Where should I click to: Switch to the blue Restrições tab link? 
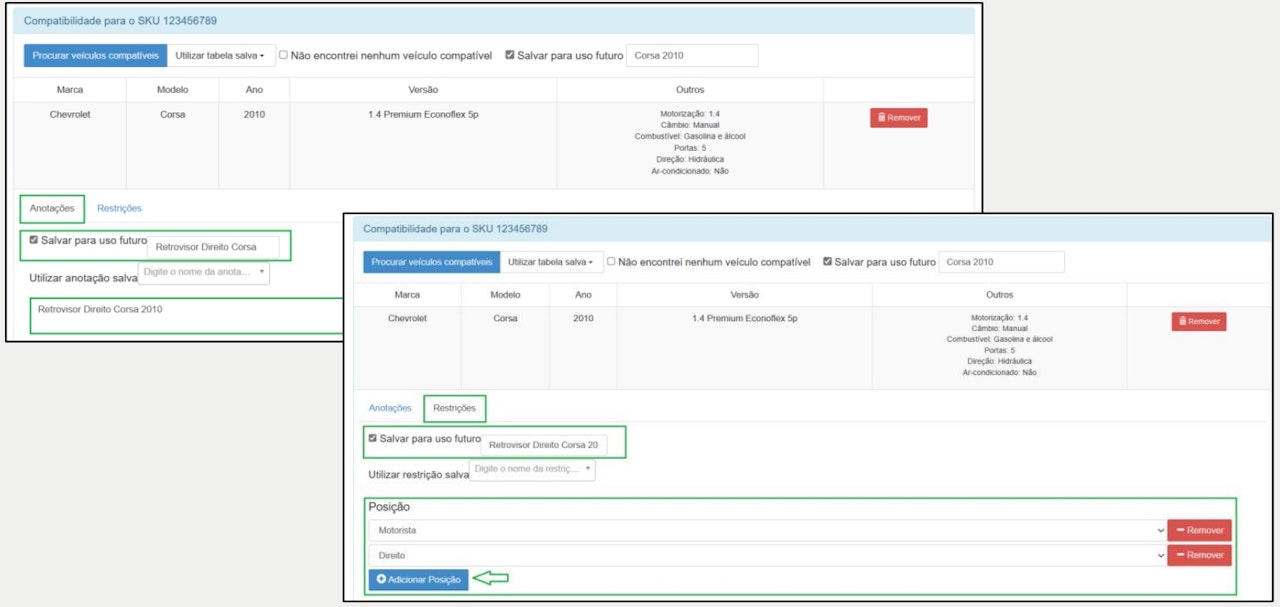[x=119, y=208]
